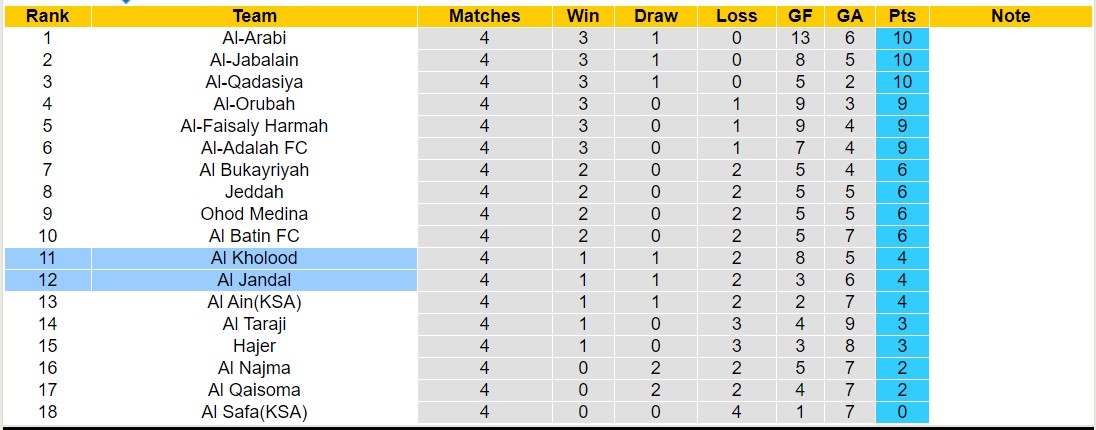
Task: Select the GF column header
Action: pyautogui.click(x=799, y=16)
